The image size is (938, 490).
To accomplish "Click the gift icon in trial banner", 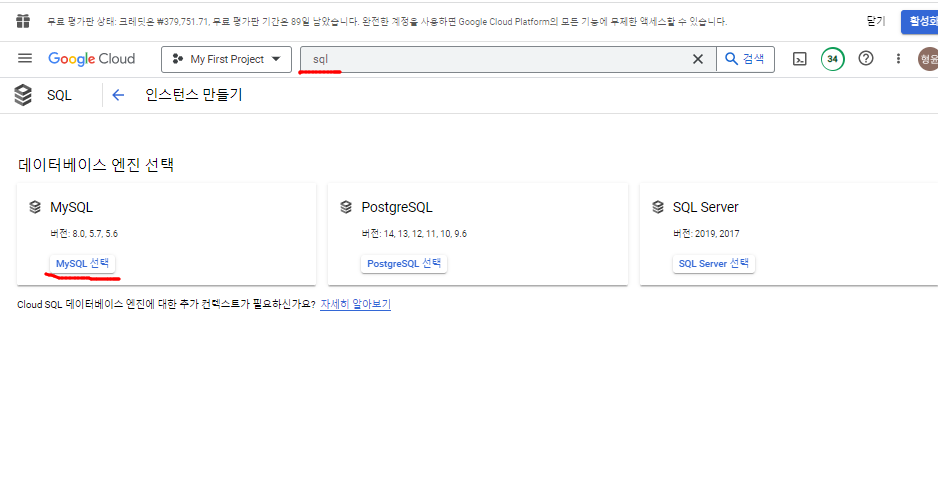I will pos(23,22).
